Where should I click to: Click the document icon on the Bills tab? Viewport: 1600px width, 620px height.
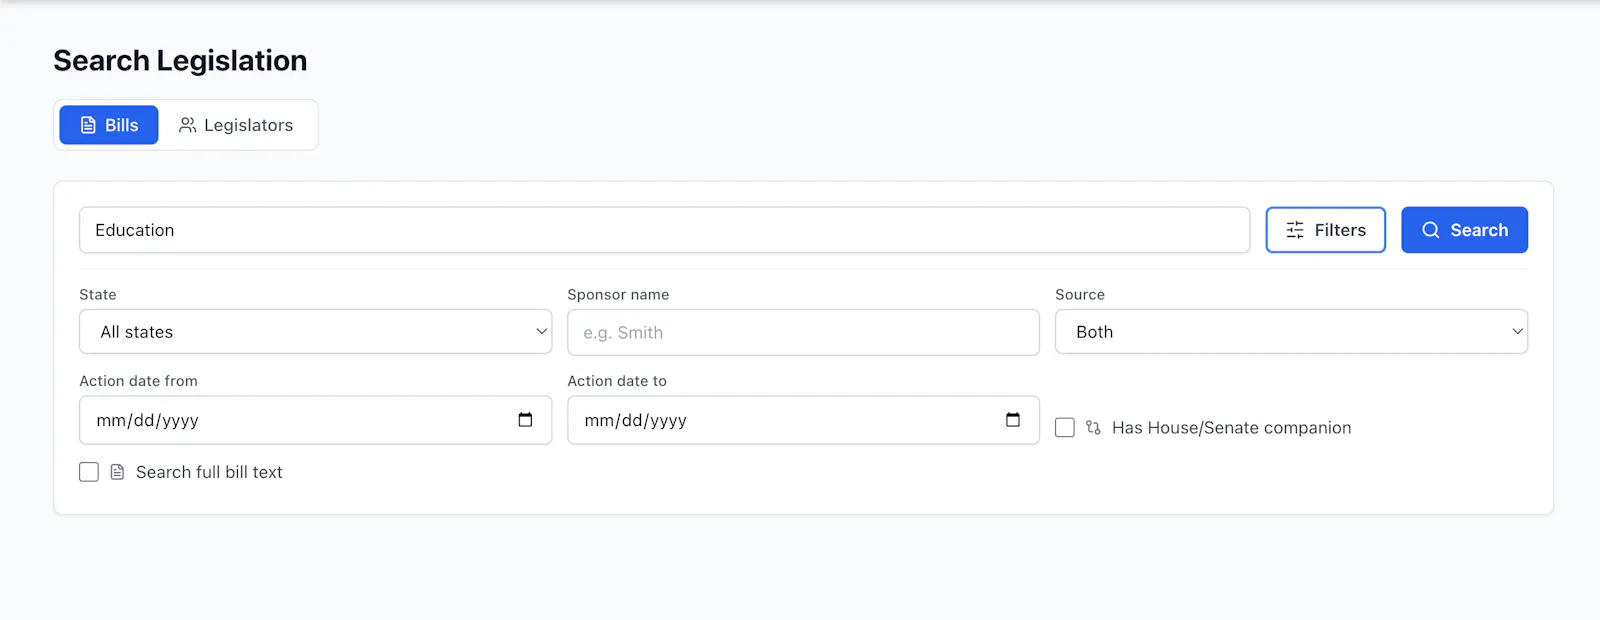88,125
